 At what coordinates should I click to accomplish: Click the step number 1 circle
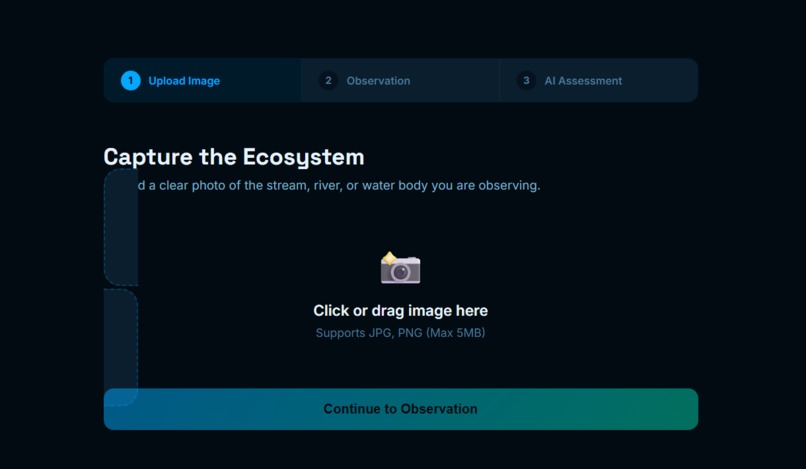tap(131, 81)
